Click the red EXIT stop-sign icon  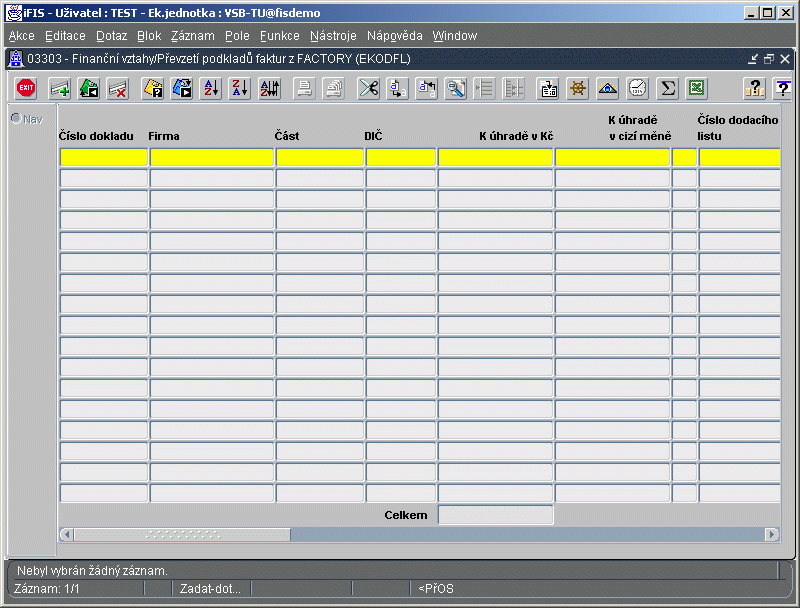(x=26, y=88)
